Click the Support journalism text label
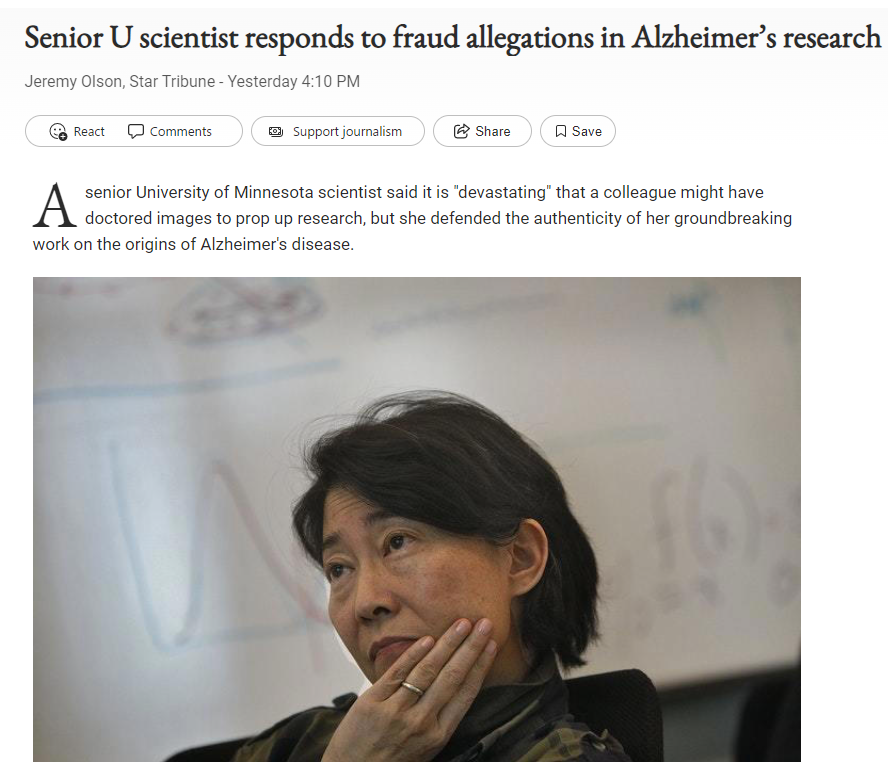 347,131
